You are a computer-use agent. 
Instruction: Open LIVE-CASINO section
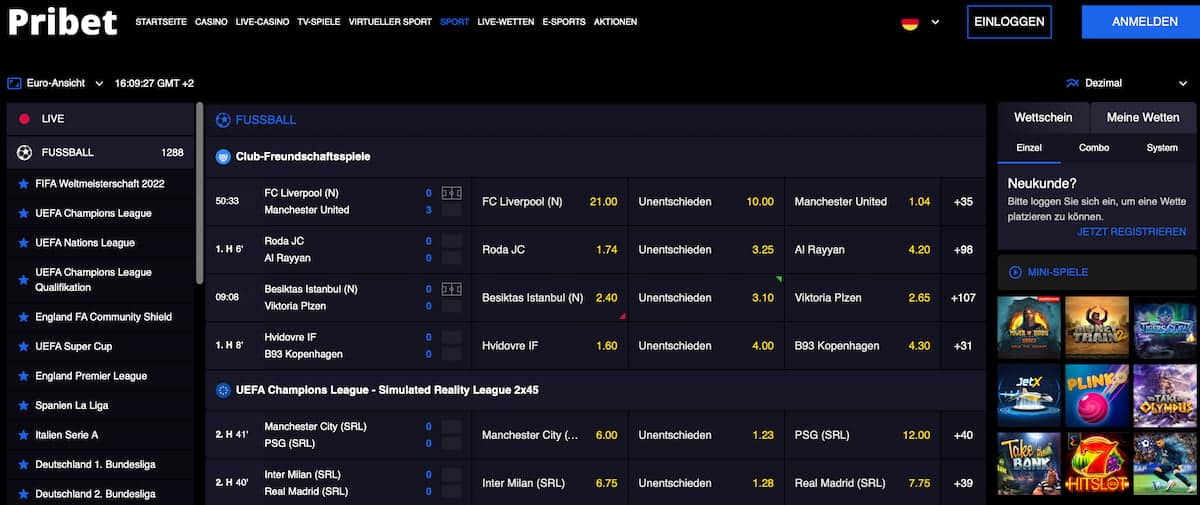tap(262, 22)
